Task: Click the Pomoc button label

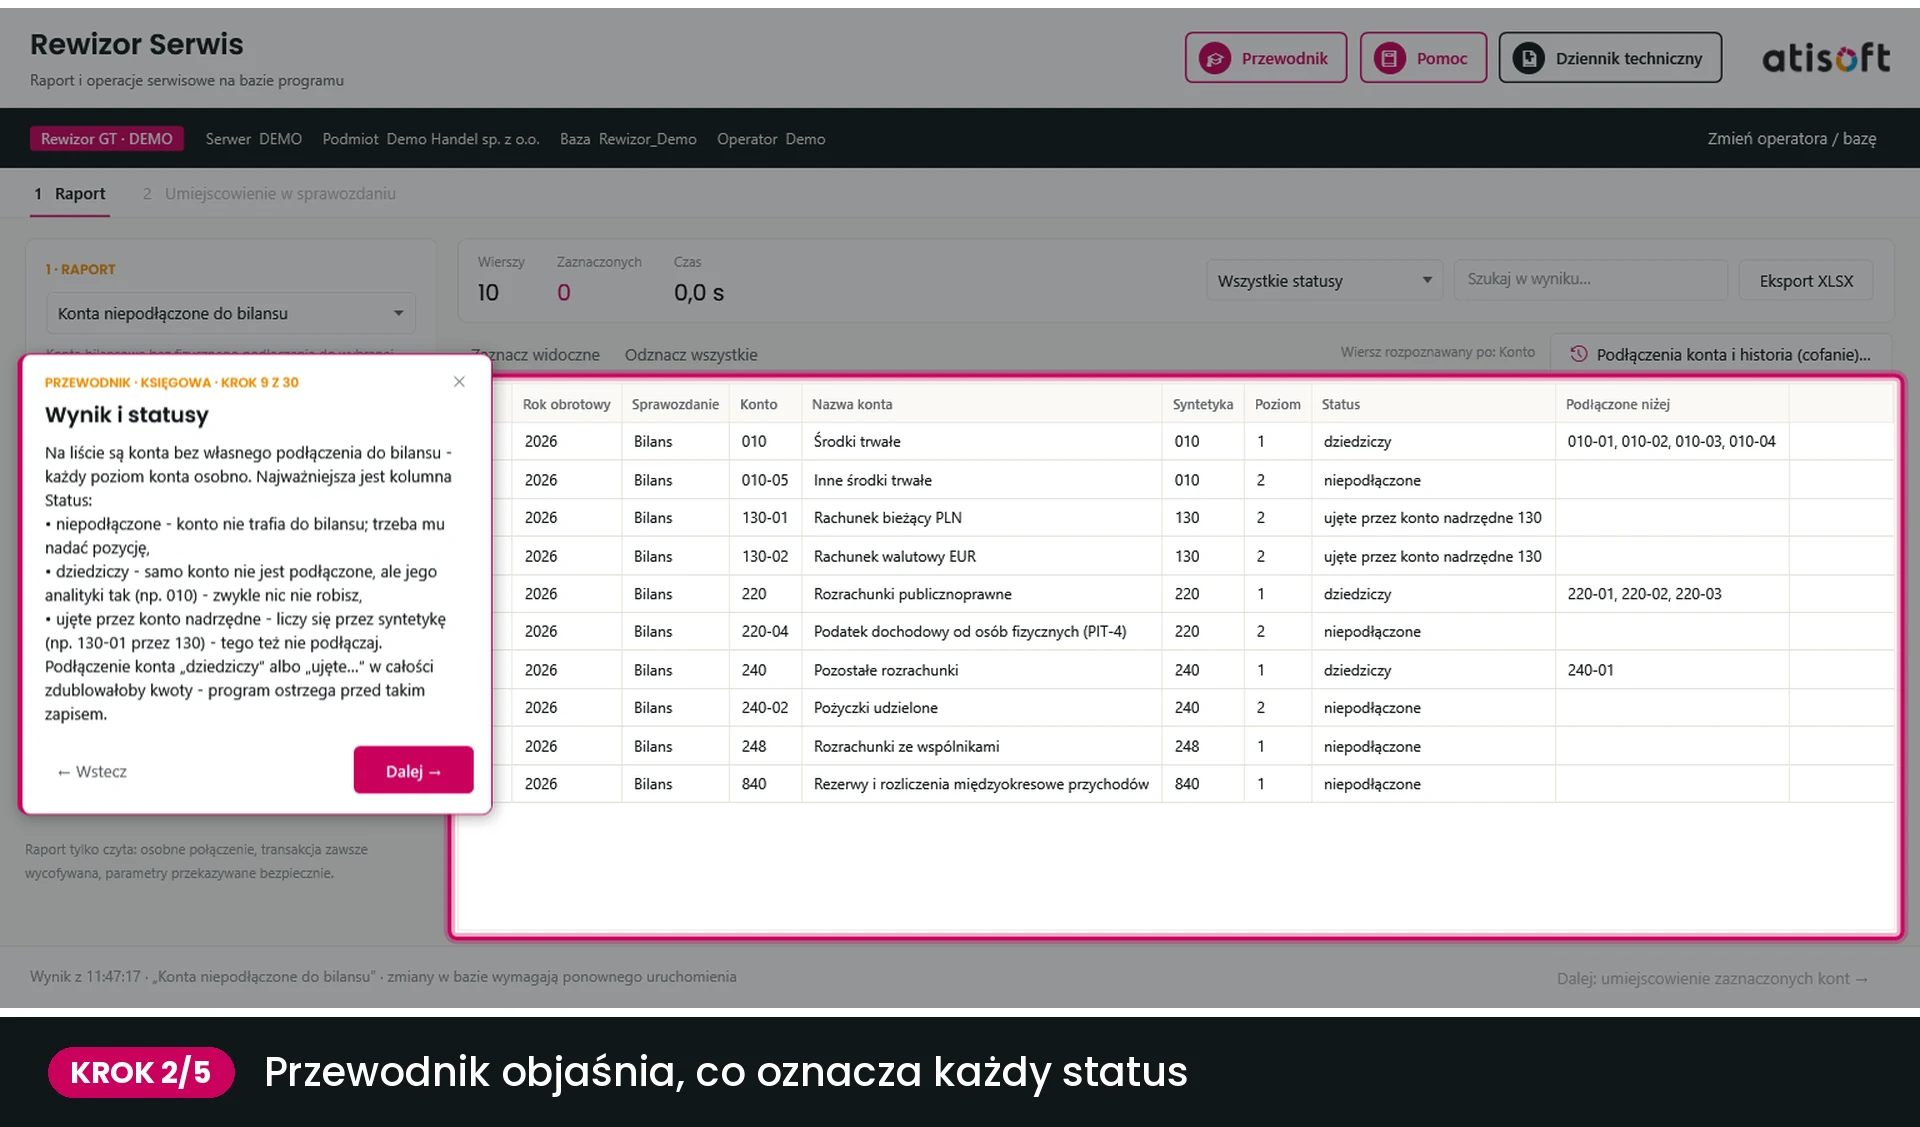Action: click(1441, 58)
